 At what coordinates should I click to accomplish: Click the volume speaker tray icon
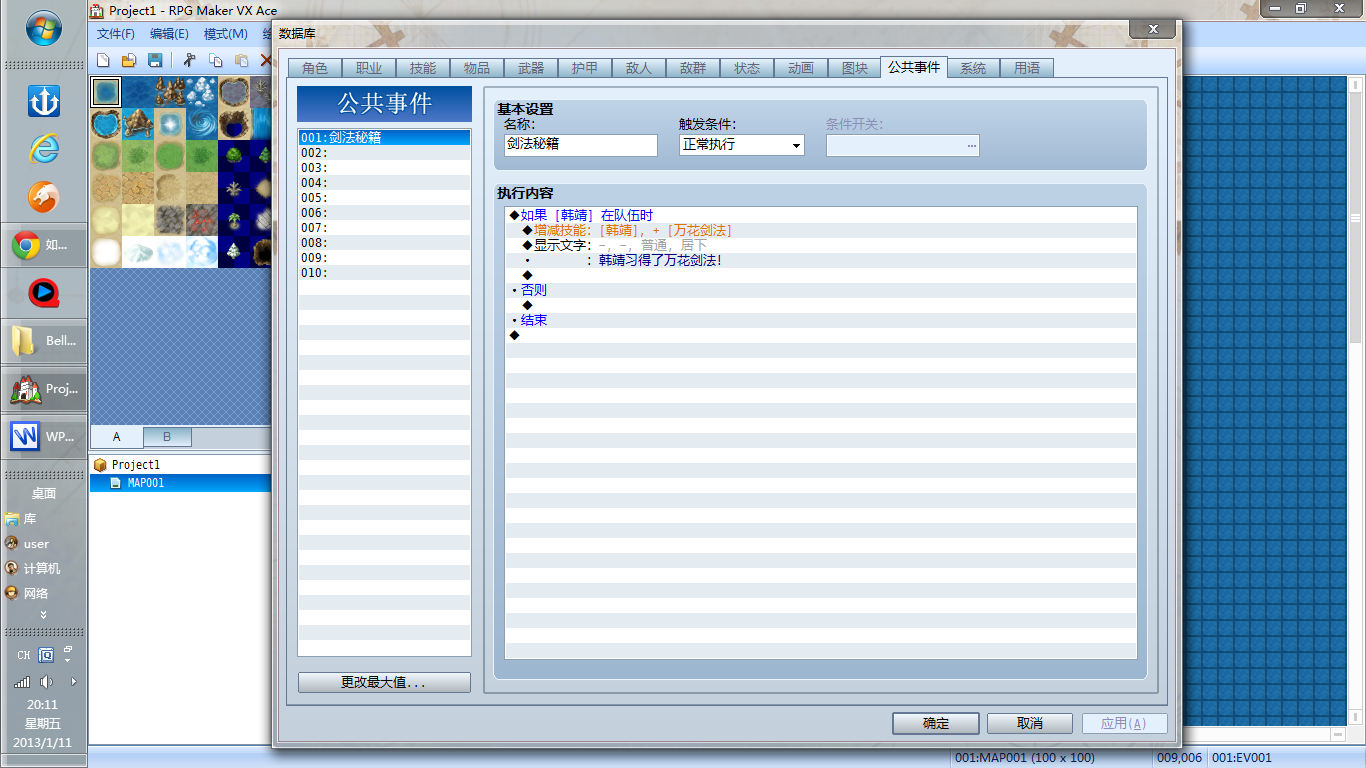pyautogui.click(x=46, y=682)
